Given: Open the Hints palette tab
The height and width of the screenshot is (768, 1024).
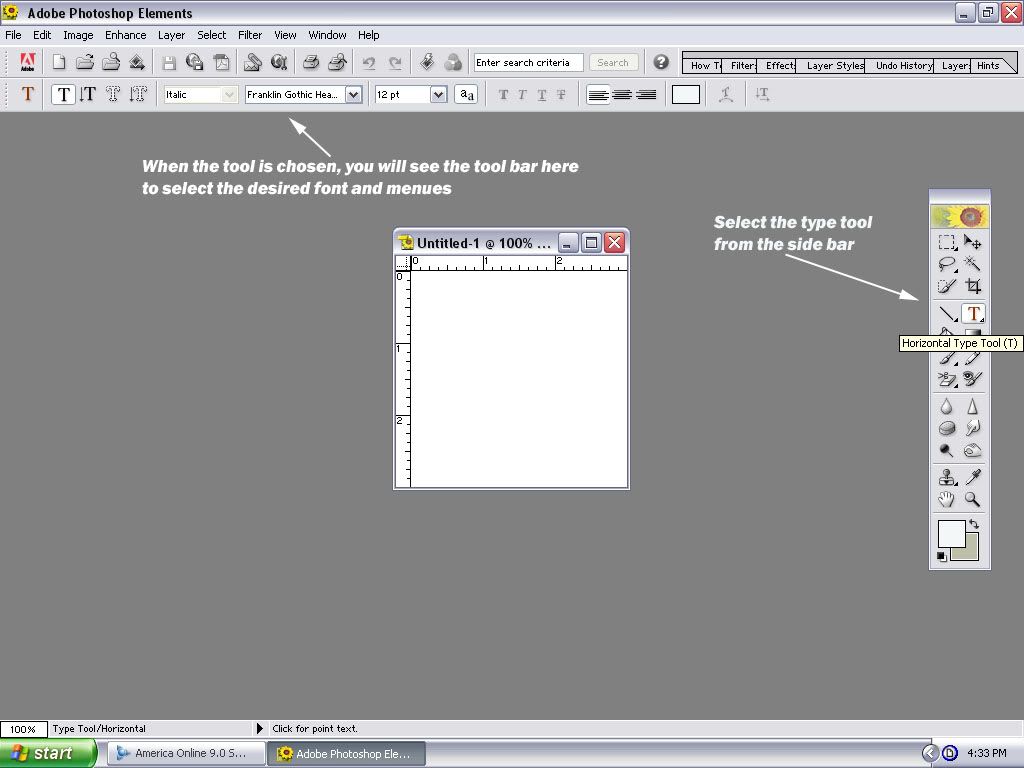Looking at the screenshot, I should tap(988, 65).
